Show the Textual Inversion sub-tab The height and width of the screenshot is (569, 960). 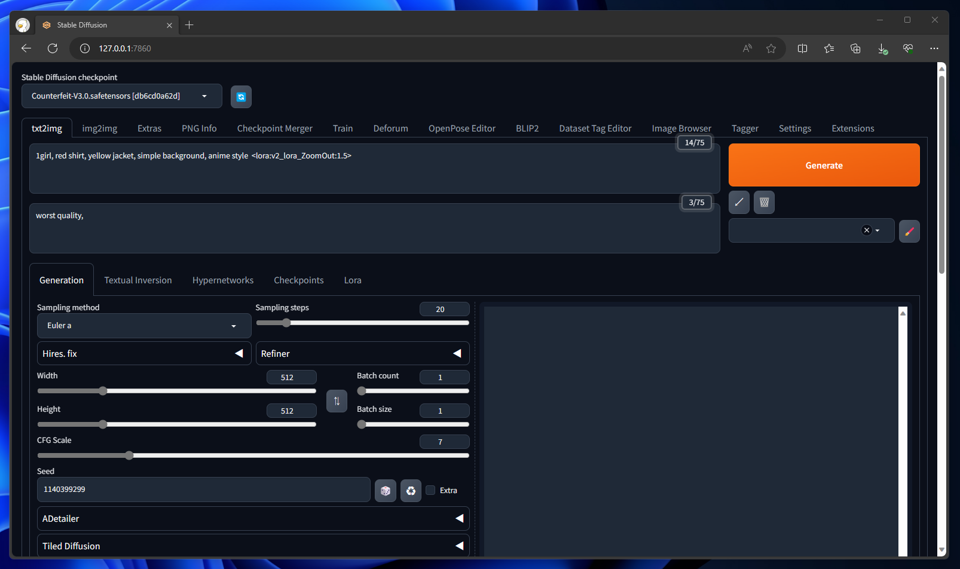coord(138,280)
